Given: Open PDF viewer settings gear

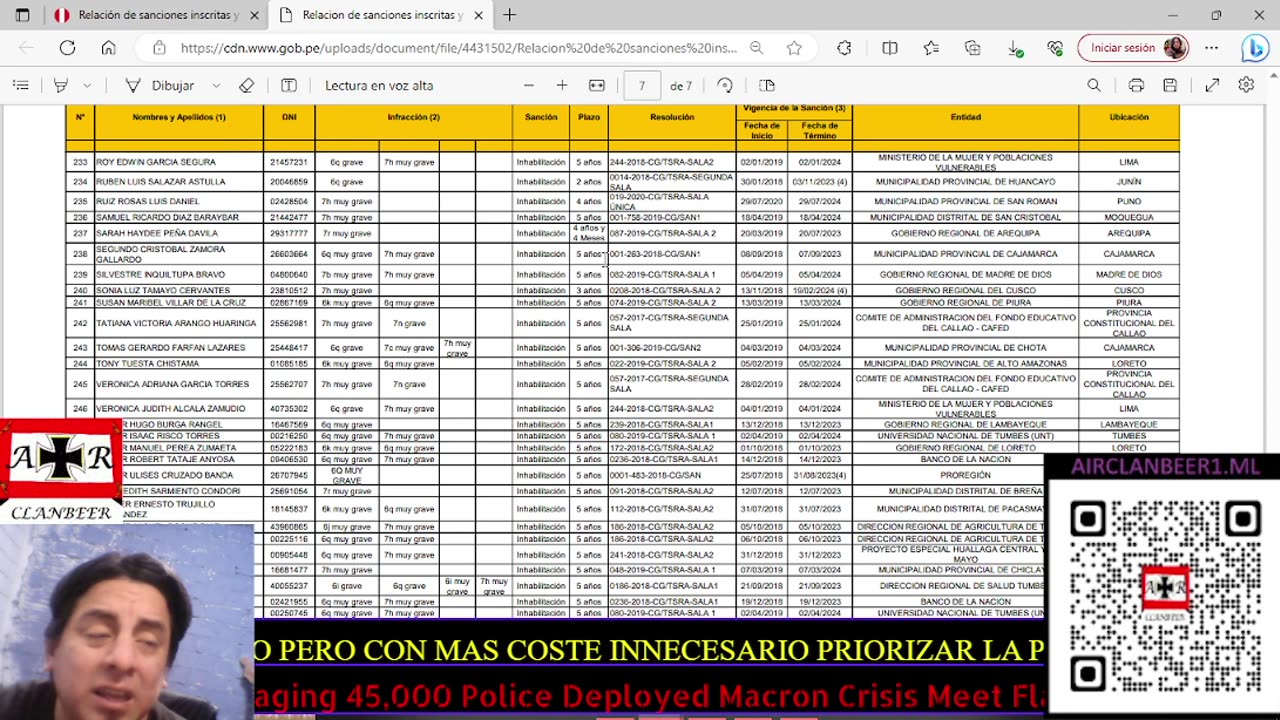Looking at the screenshot, I should (1246, 86).
